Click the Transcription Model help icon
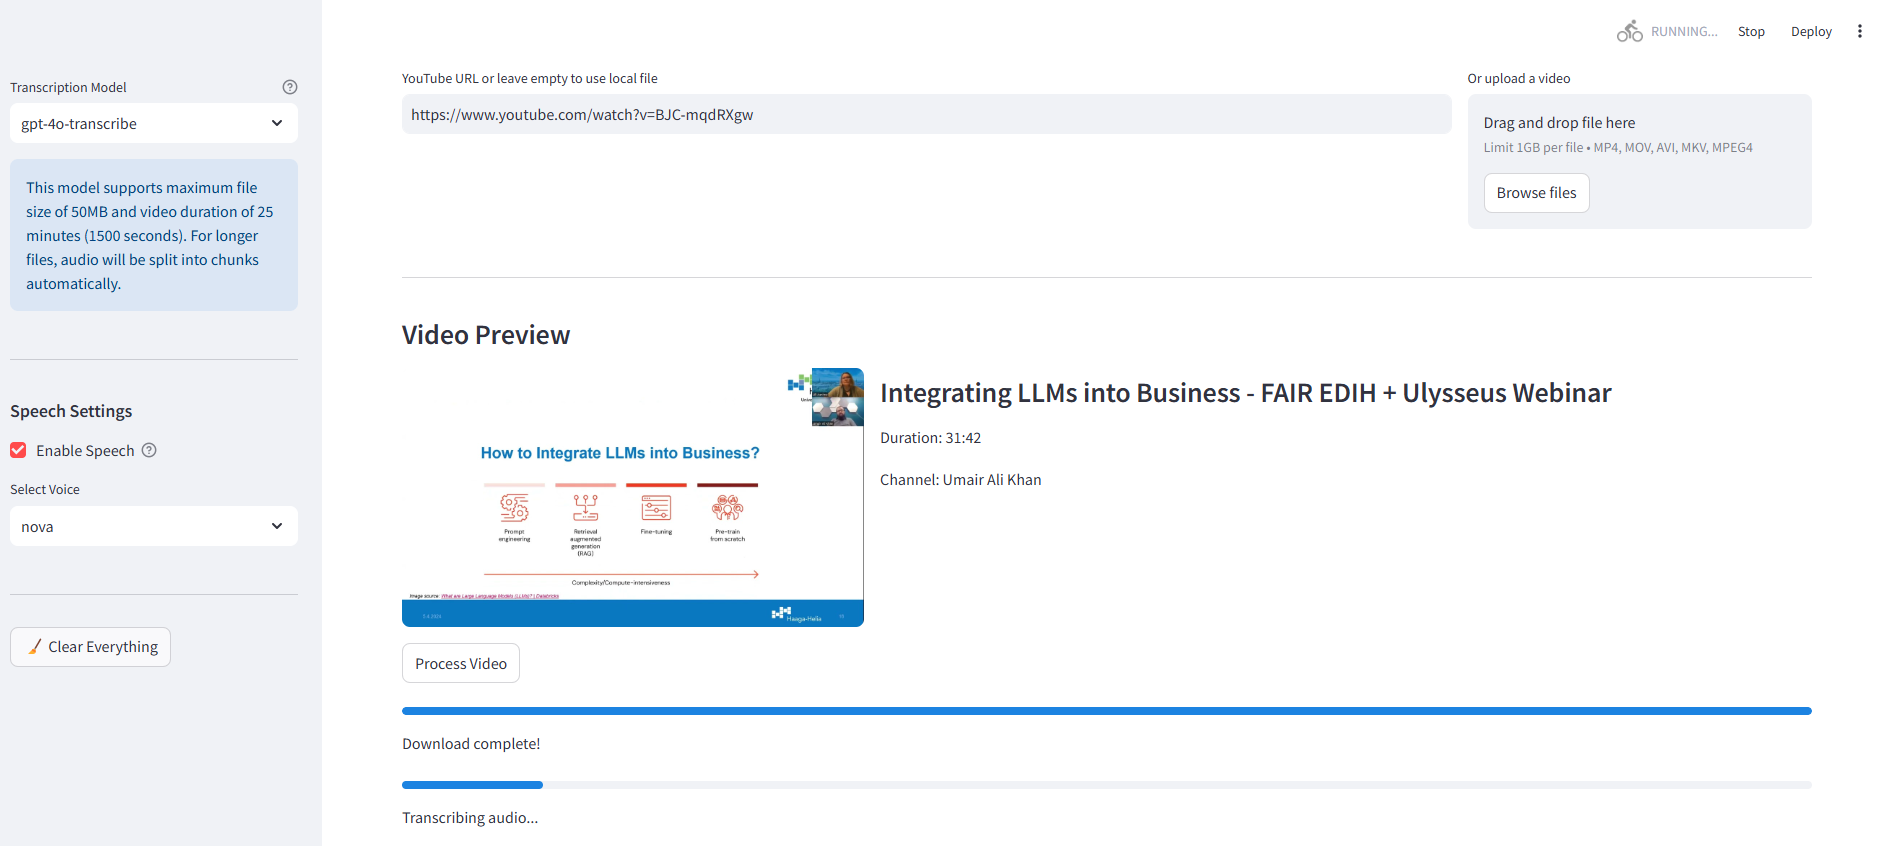This screenshot has width=1879, height=846. coord(290,87)
